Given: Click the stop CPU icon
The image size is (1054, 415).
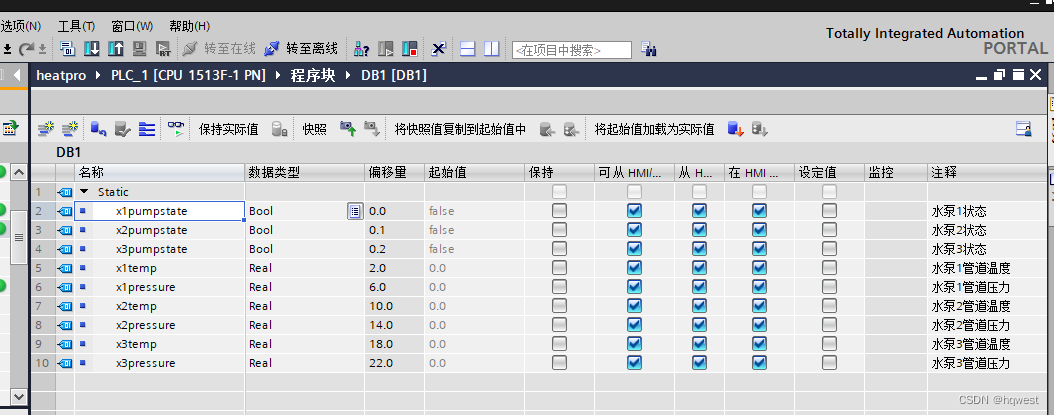Looking at the screenshot, I should [409, 48].
